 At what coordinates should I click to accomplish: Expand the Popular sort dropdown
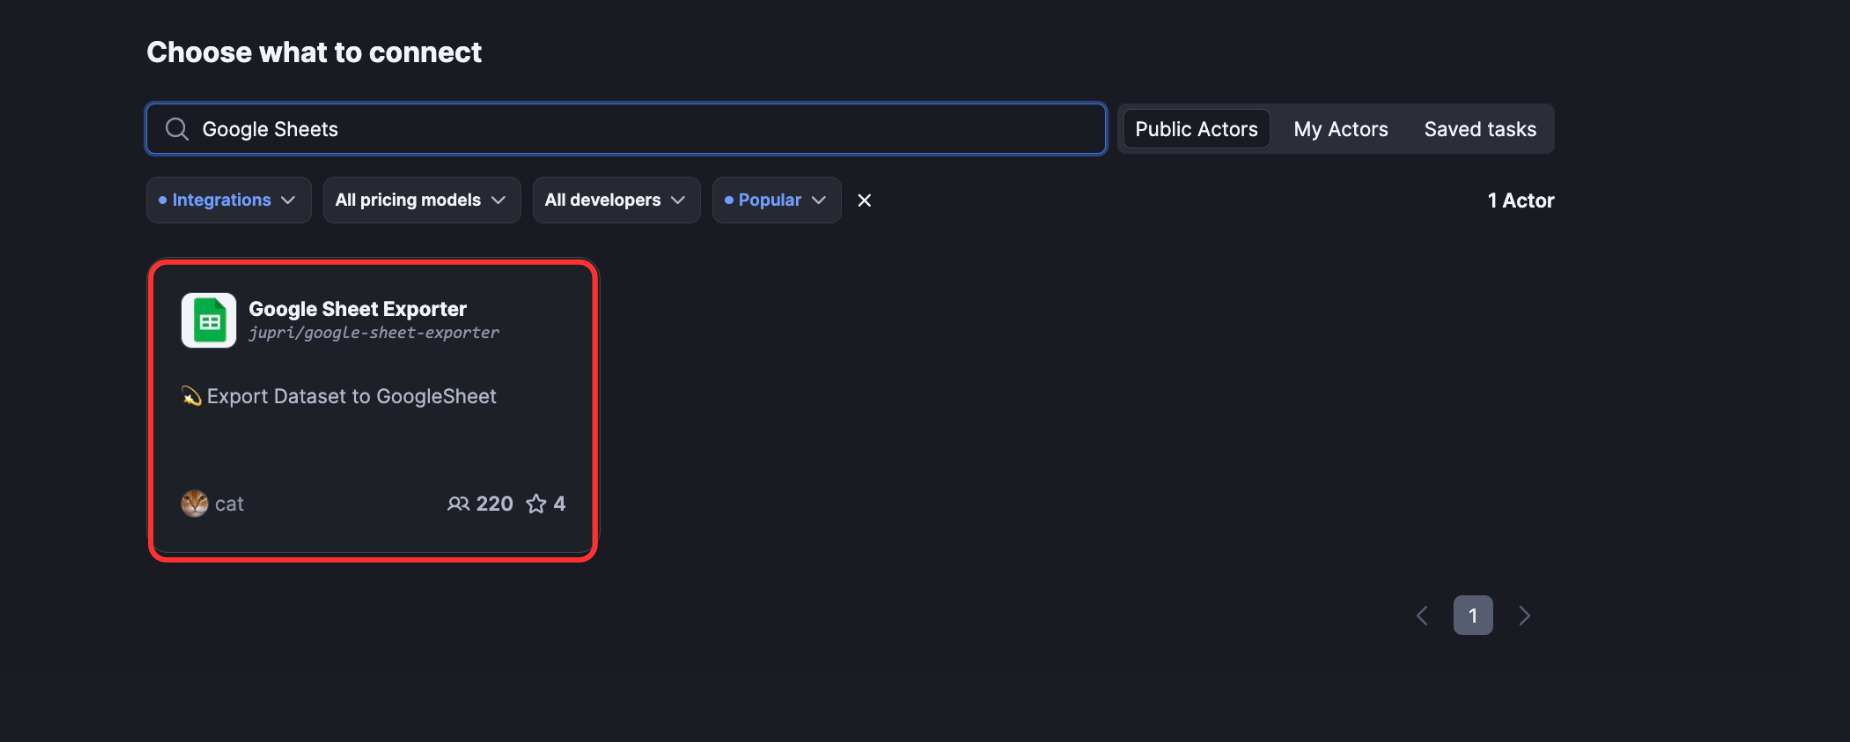click(x=777, y=200)
